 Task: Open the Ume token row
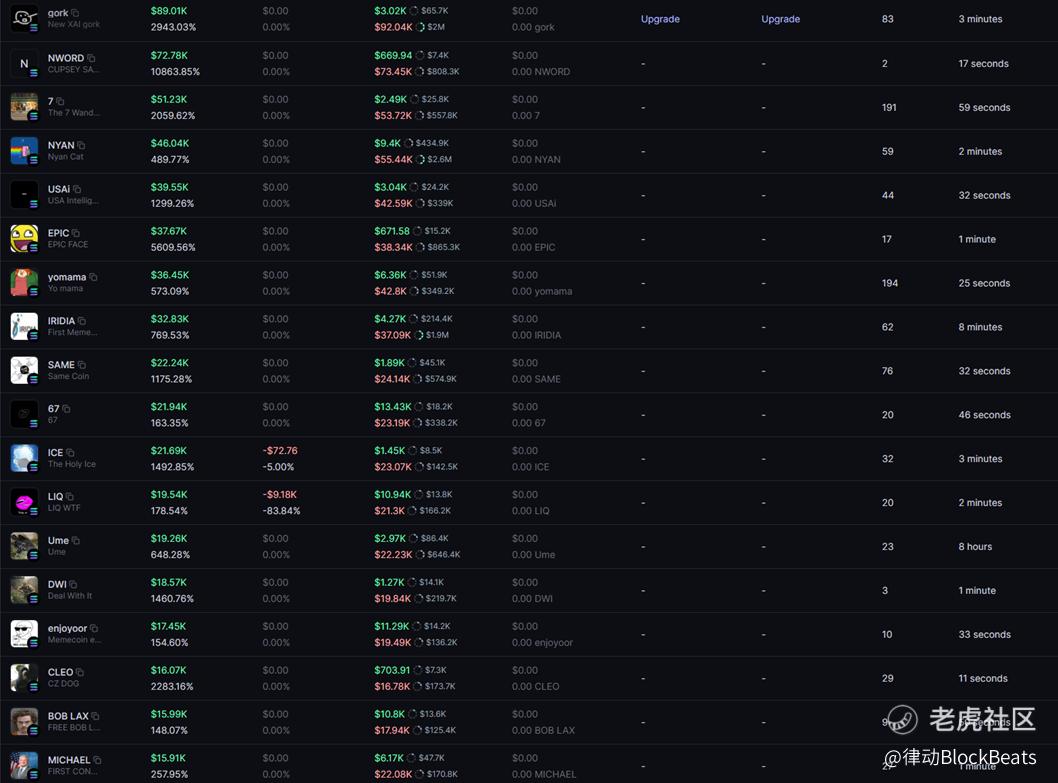click(58, 541)
